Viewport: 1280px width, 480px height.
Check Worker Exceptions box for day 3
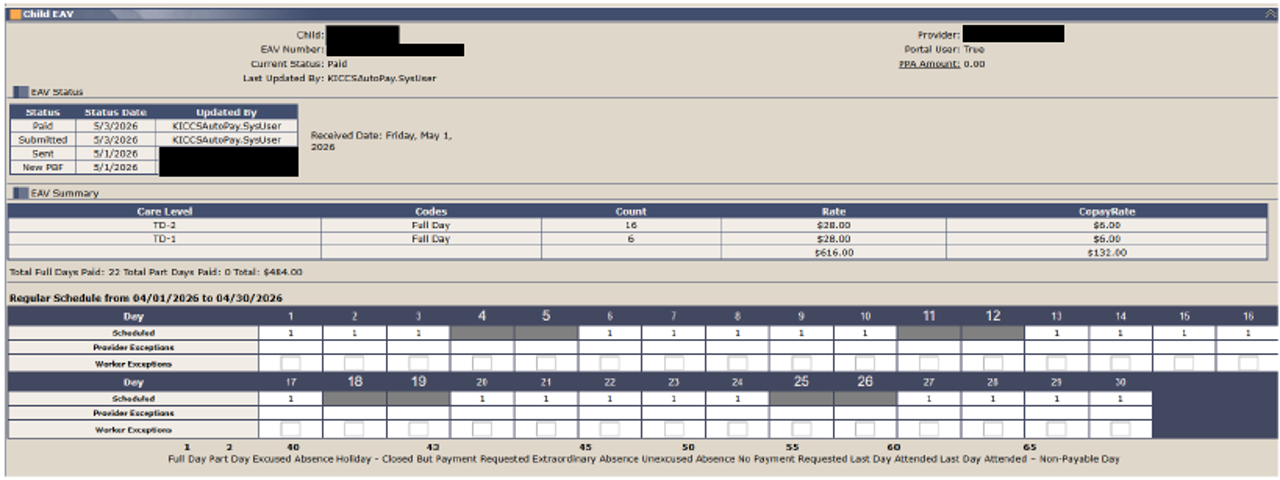click(x=419, y=364)
